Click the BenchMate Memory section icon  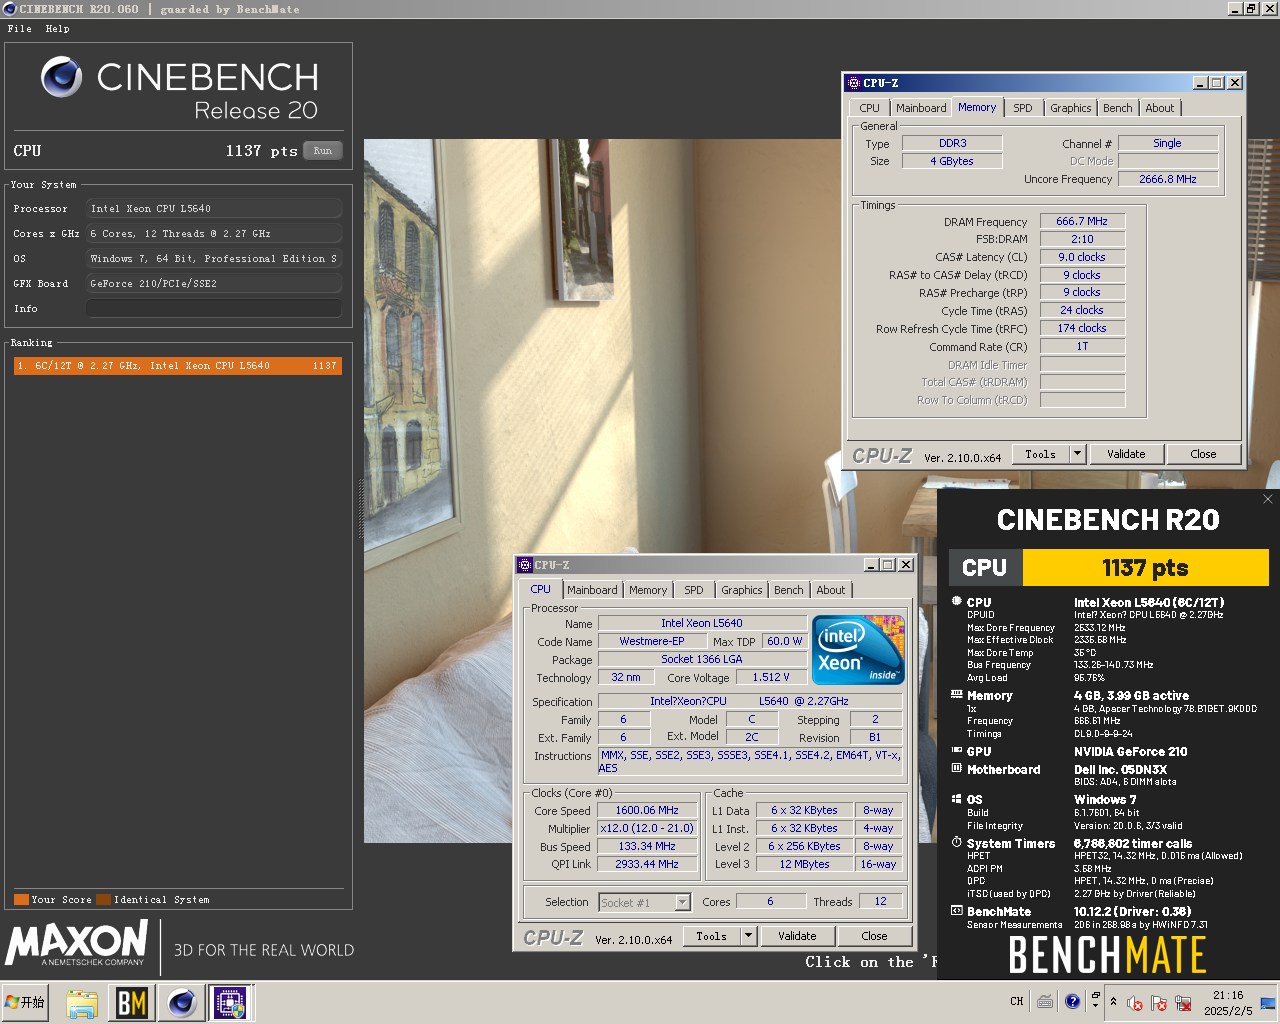tap(956, 694)
